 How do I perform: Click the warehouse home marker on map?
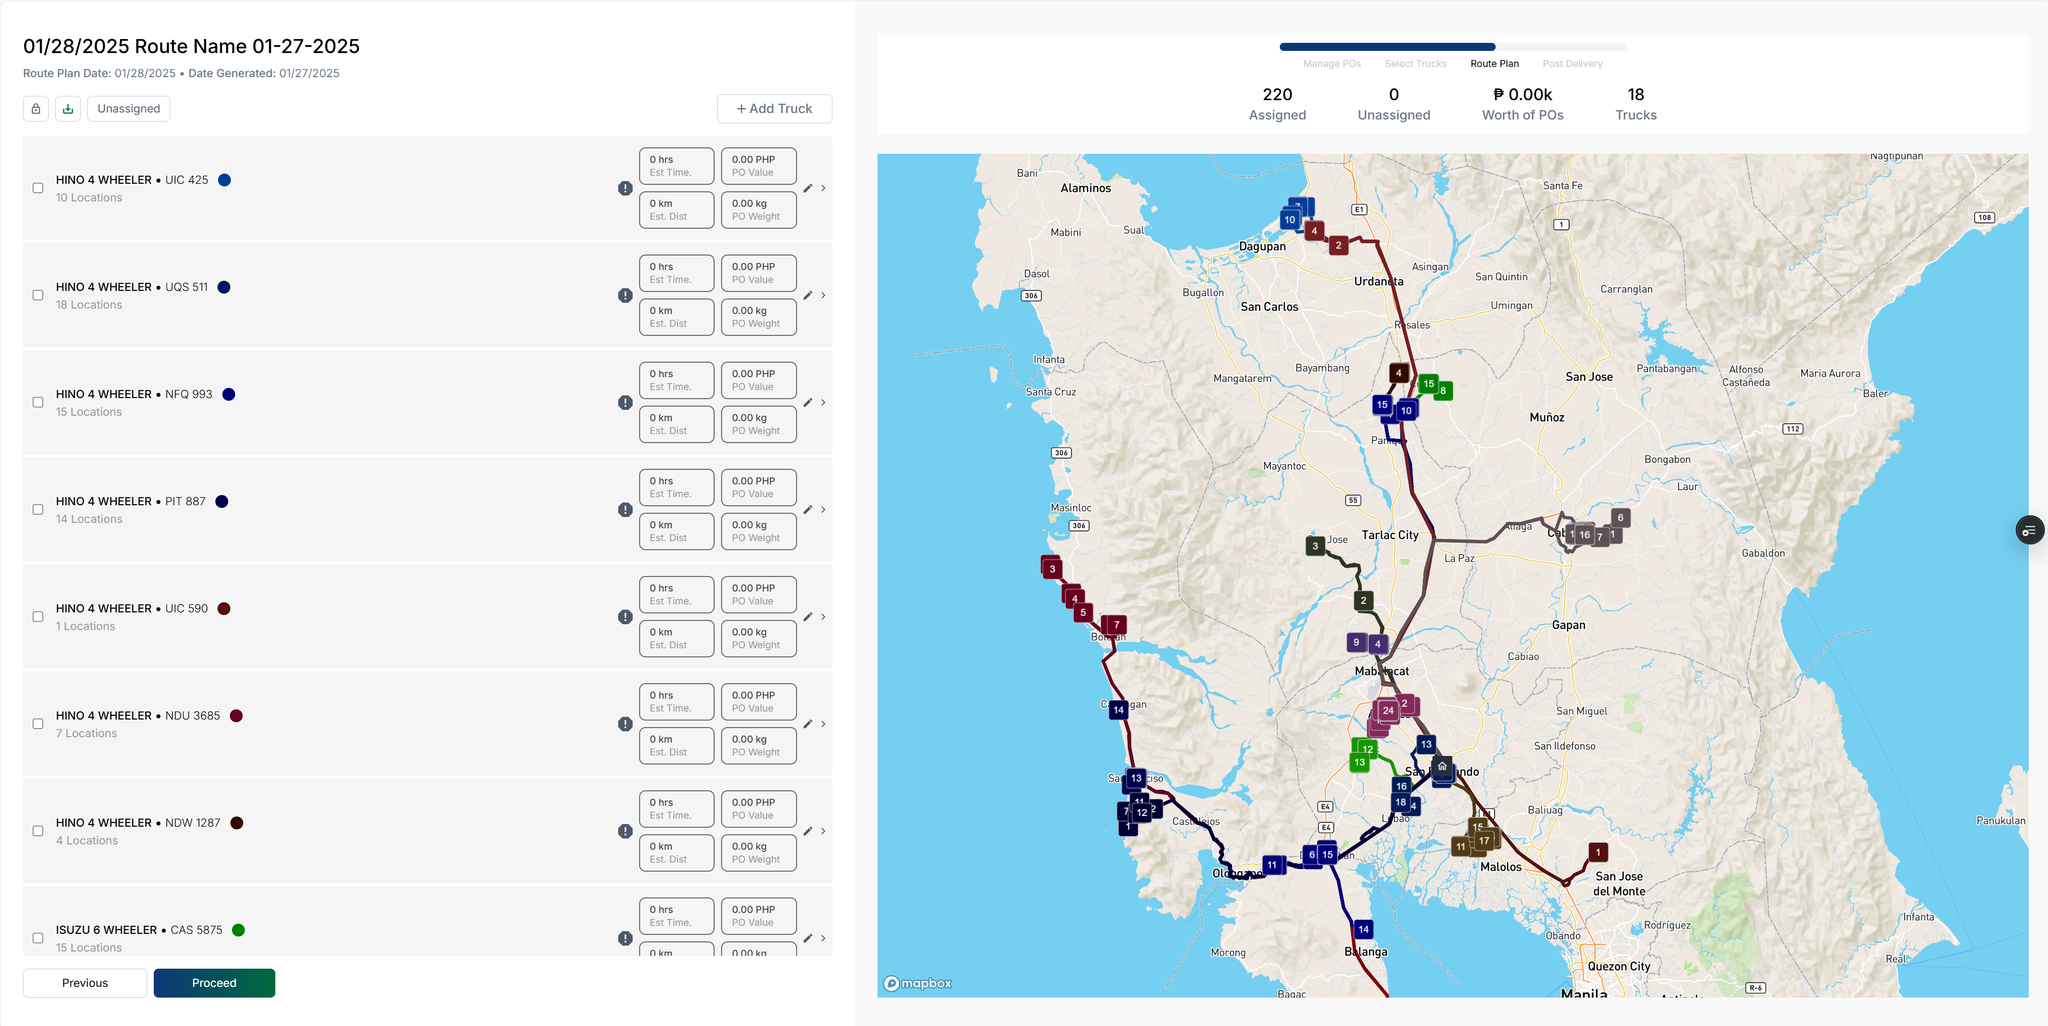click(1442, 767)
